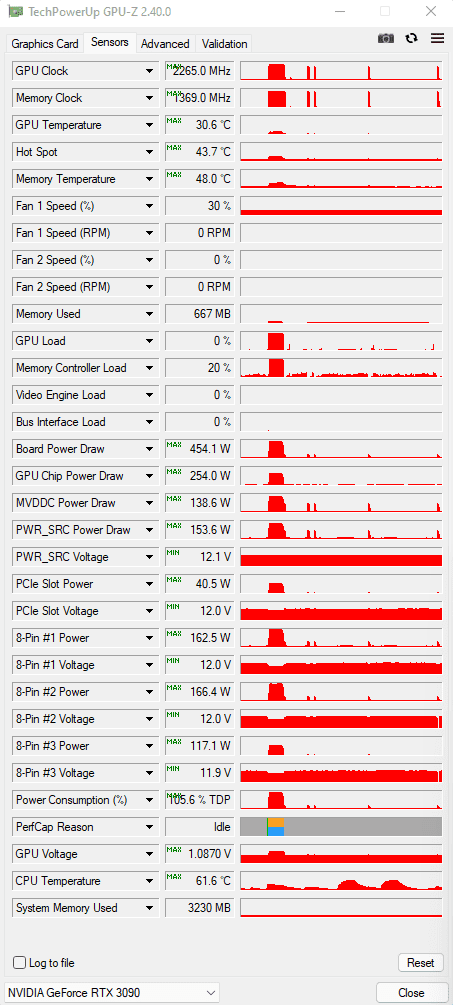
Task: Open the Fan 1 Speed (RPM) dropdown
Action: click(149, 233)
